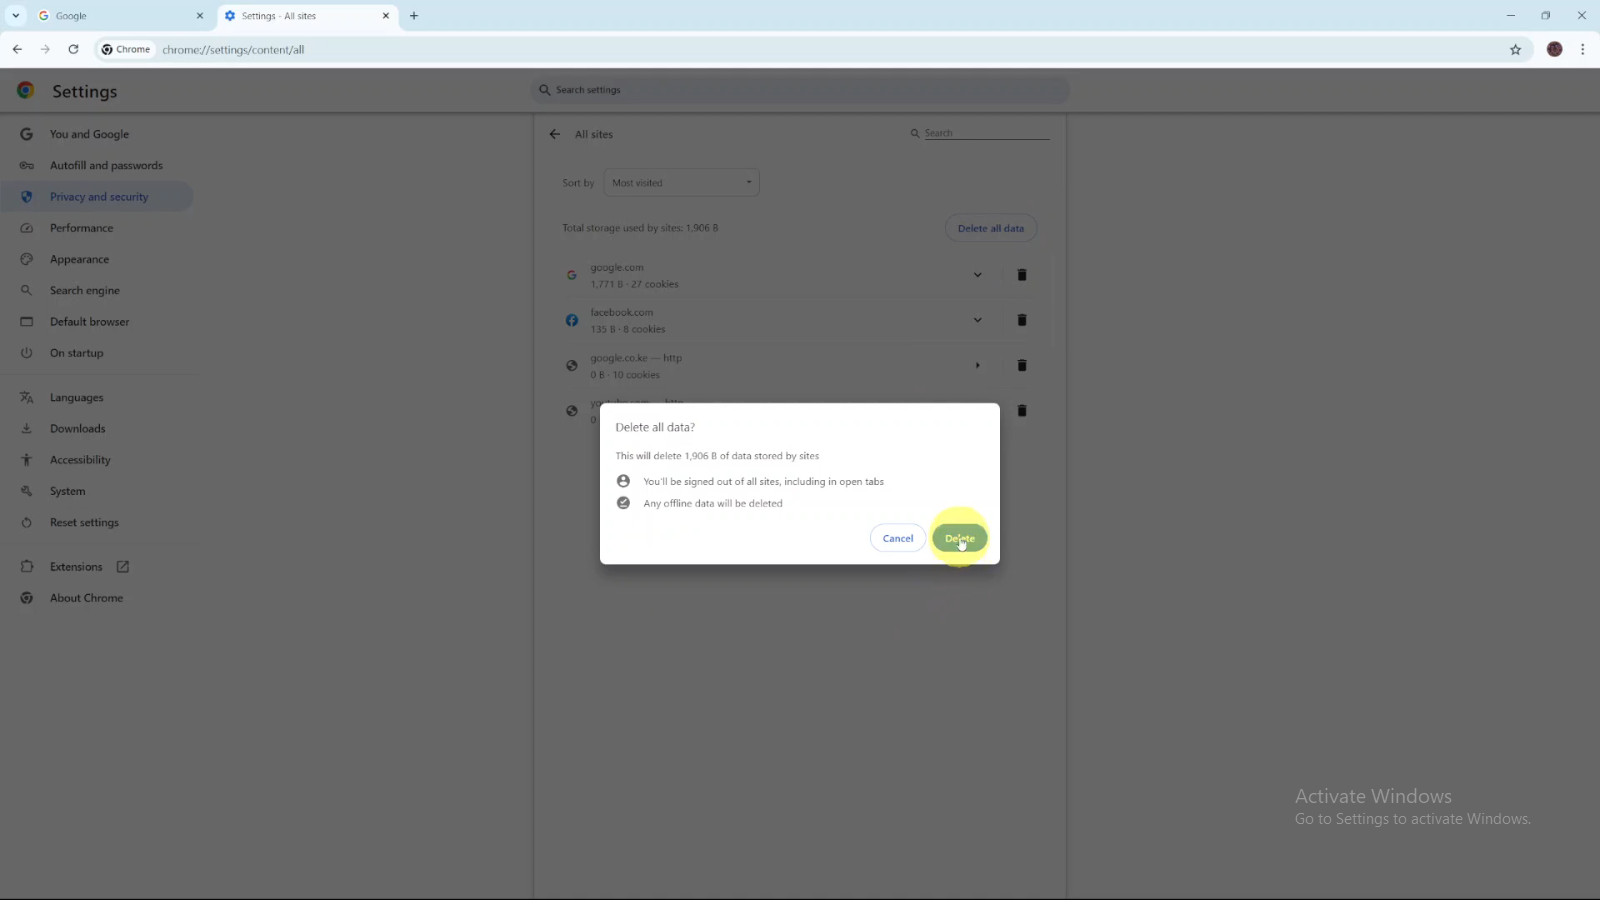Click the System wrench icon

pos(27,491)
